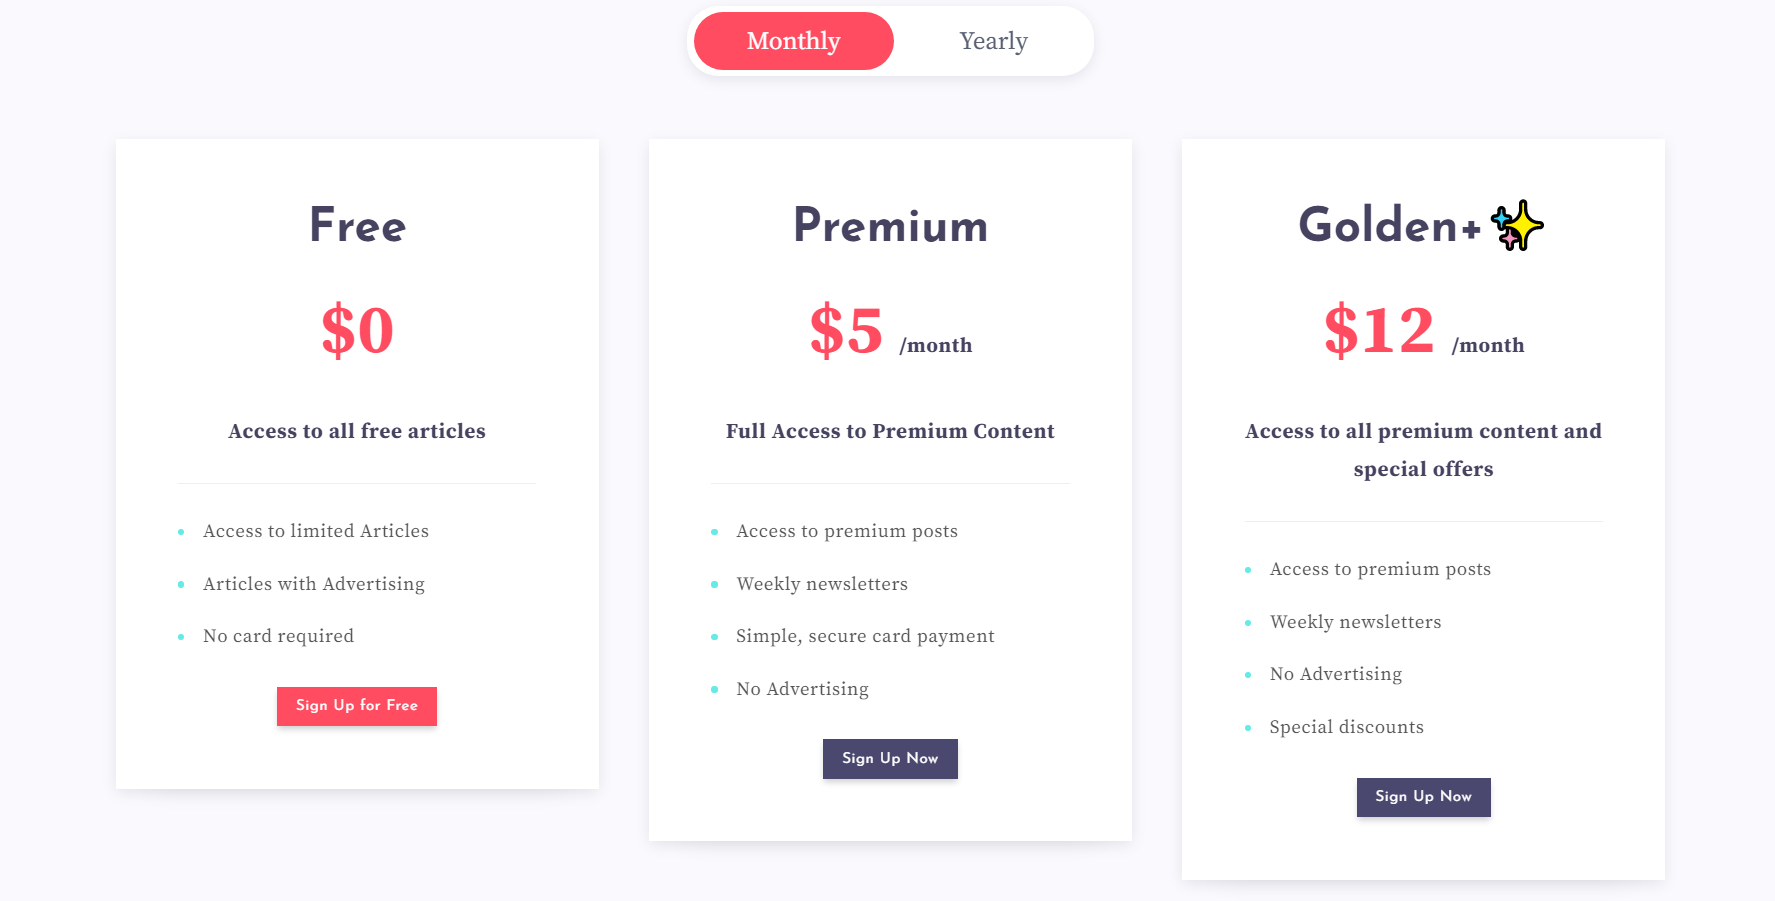Click the Golden+ plan title text

[1389, 225]
